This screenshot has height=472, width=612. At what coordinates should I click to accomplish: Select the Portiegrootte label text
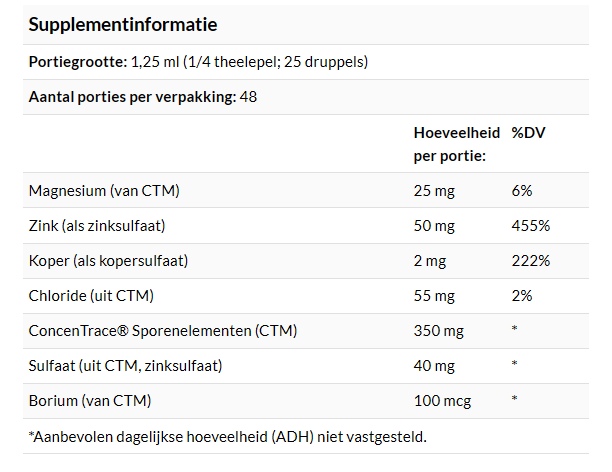click(x=78, y=62)
